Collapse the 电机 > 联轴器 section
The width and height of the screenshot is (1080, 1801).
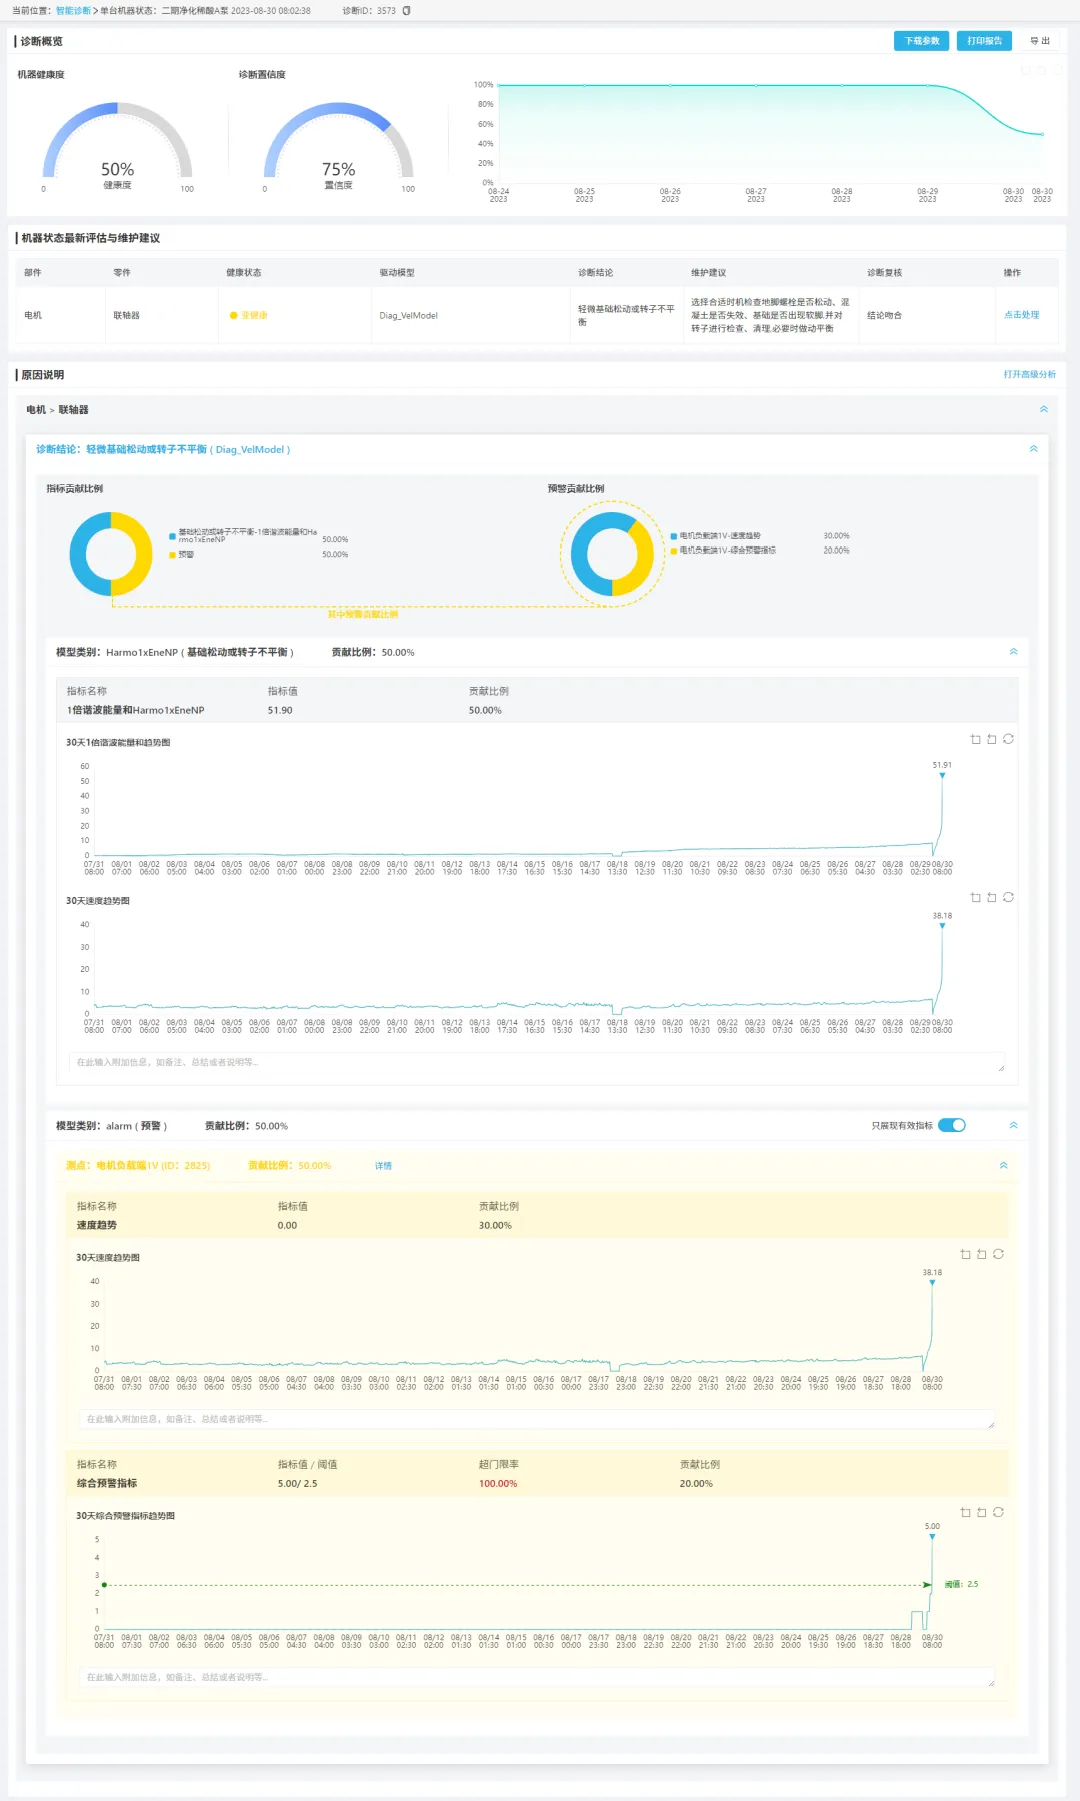pos(1043,409)
